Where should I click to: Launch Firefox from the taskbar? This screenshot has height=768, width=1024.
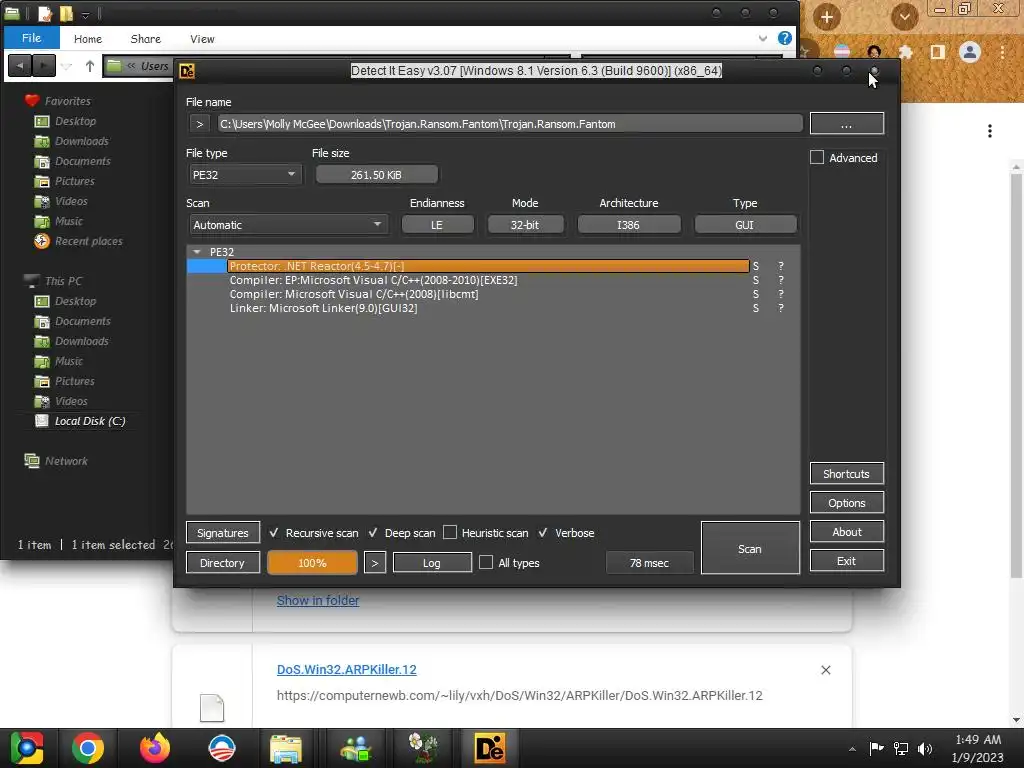click(155, 748)
